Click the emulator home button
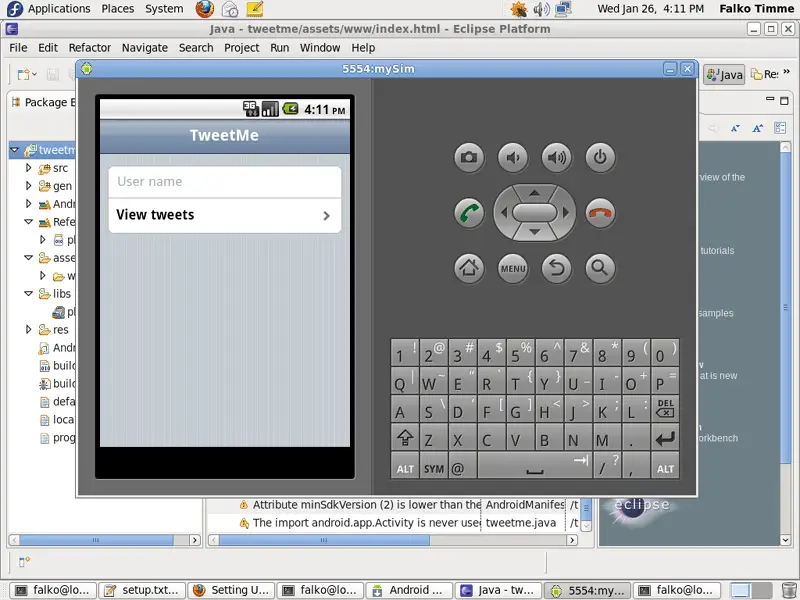Screen dimensions: 800x600 point(469,268)
